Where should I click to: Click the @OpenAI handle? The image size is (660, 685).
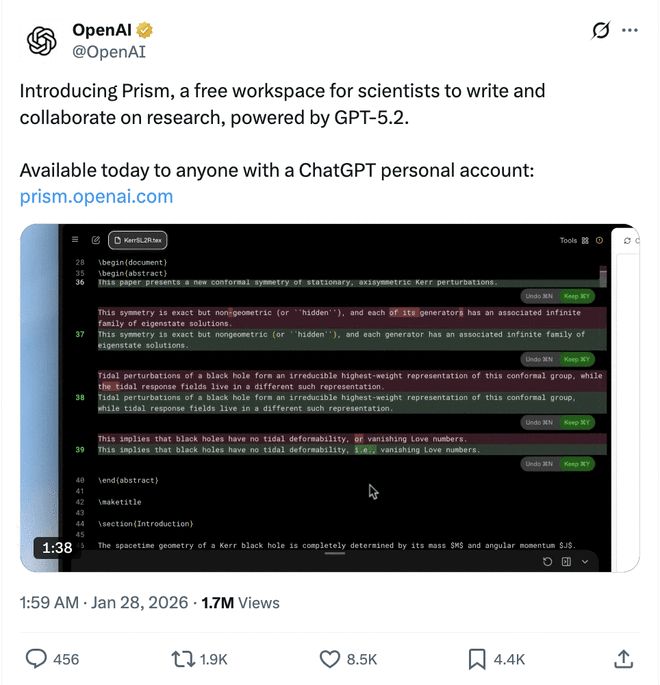(107, 53)
